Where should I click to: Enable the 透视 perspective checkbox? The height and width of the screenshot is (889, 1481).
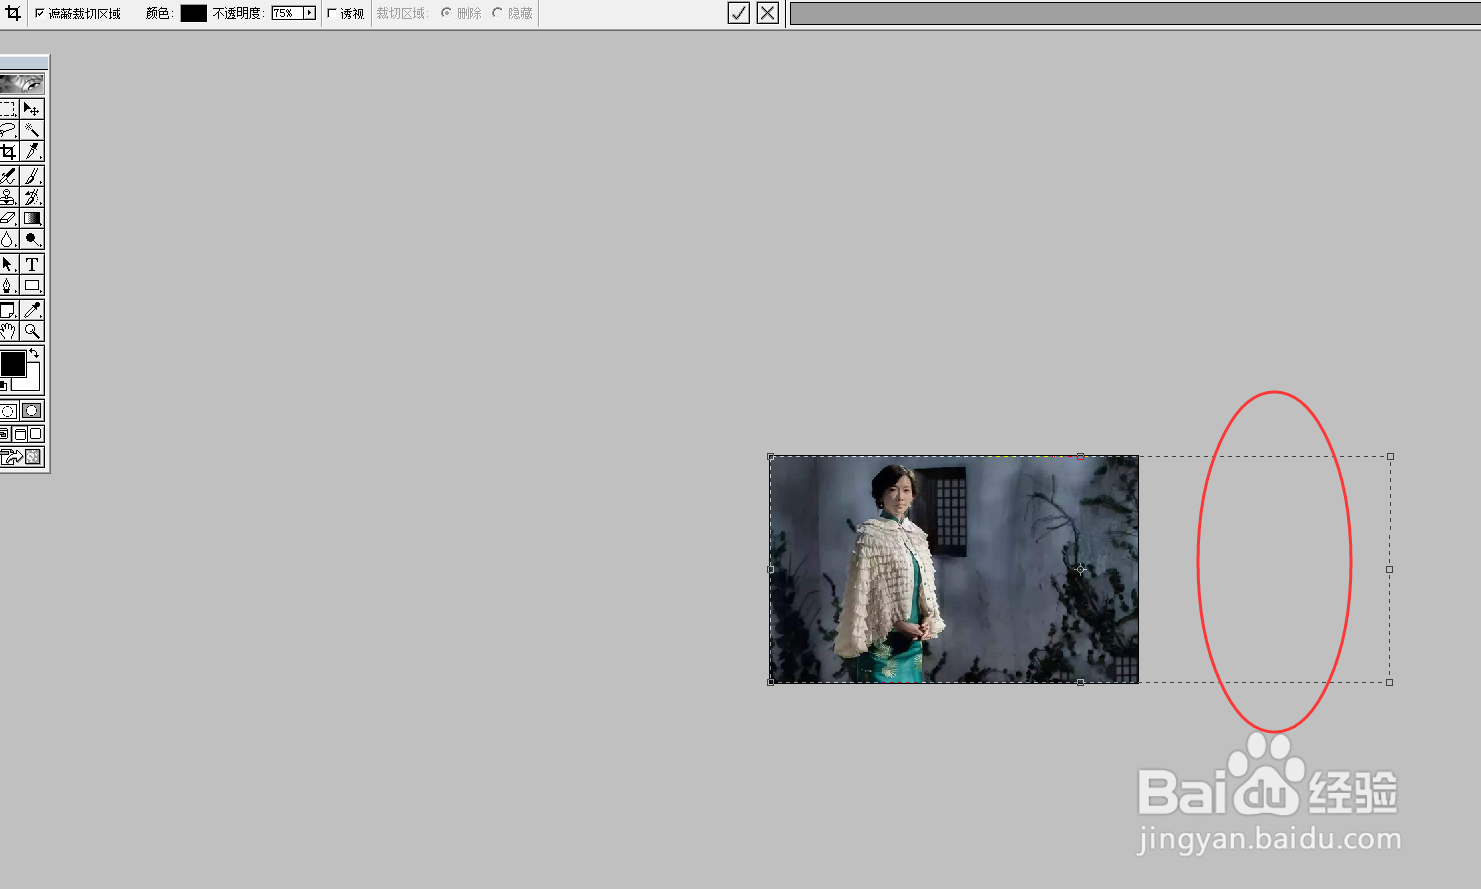(332, 13)
